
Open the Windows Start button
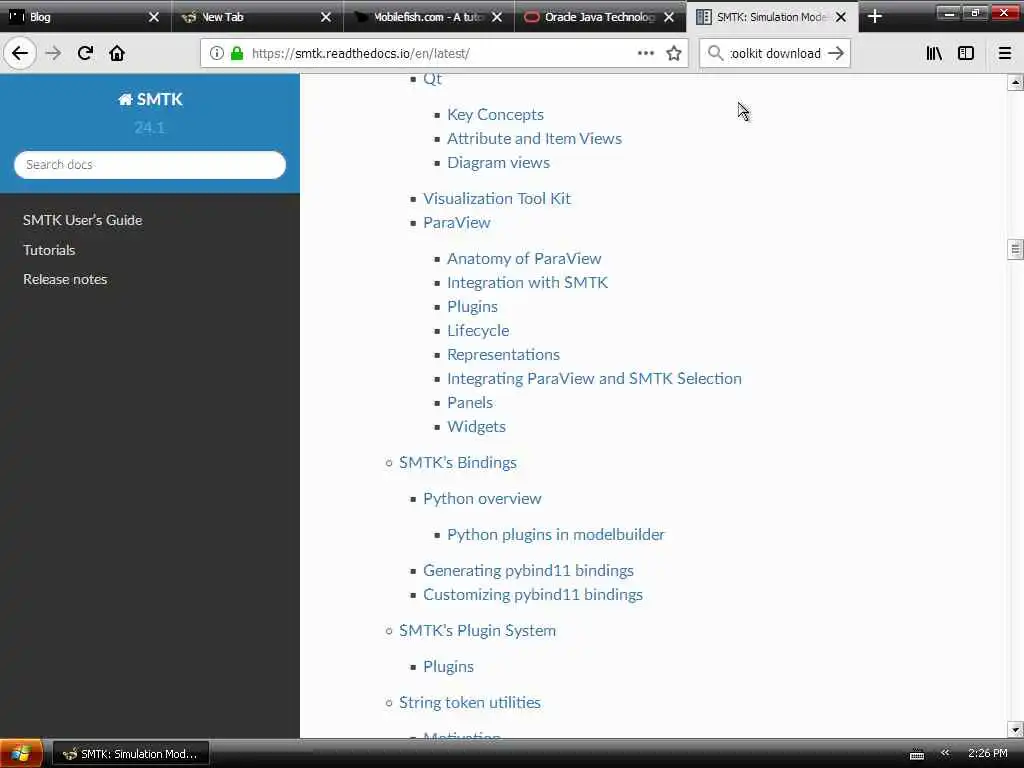point(21,754)
